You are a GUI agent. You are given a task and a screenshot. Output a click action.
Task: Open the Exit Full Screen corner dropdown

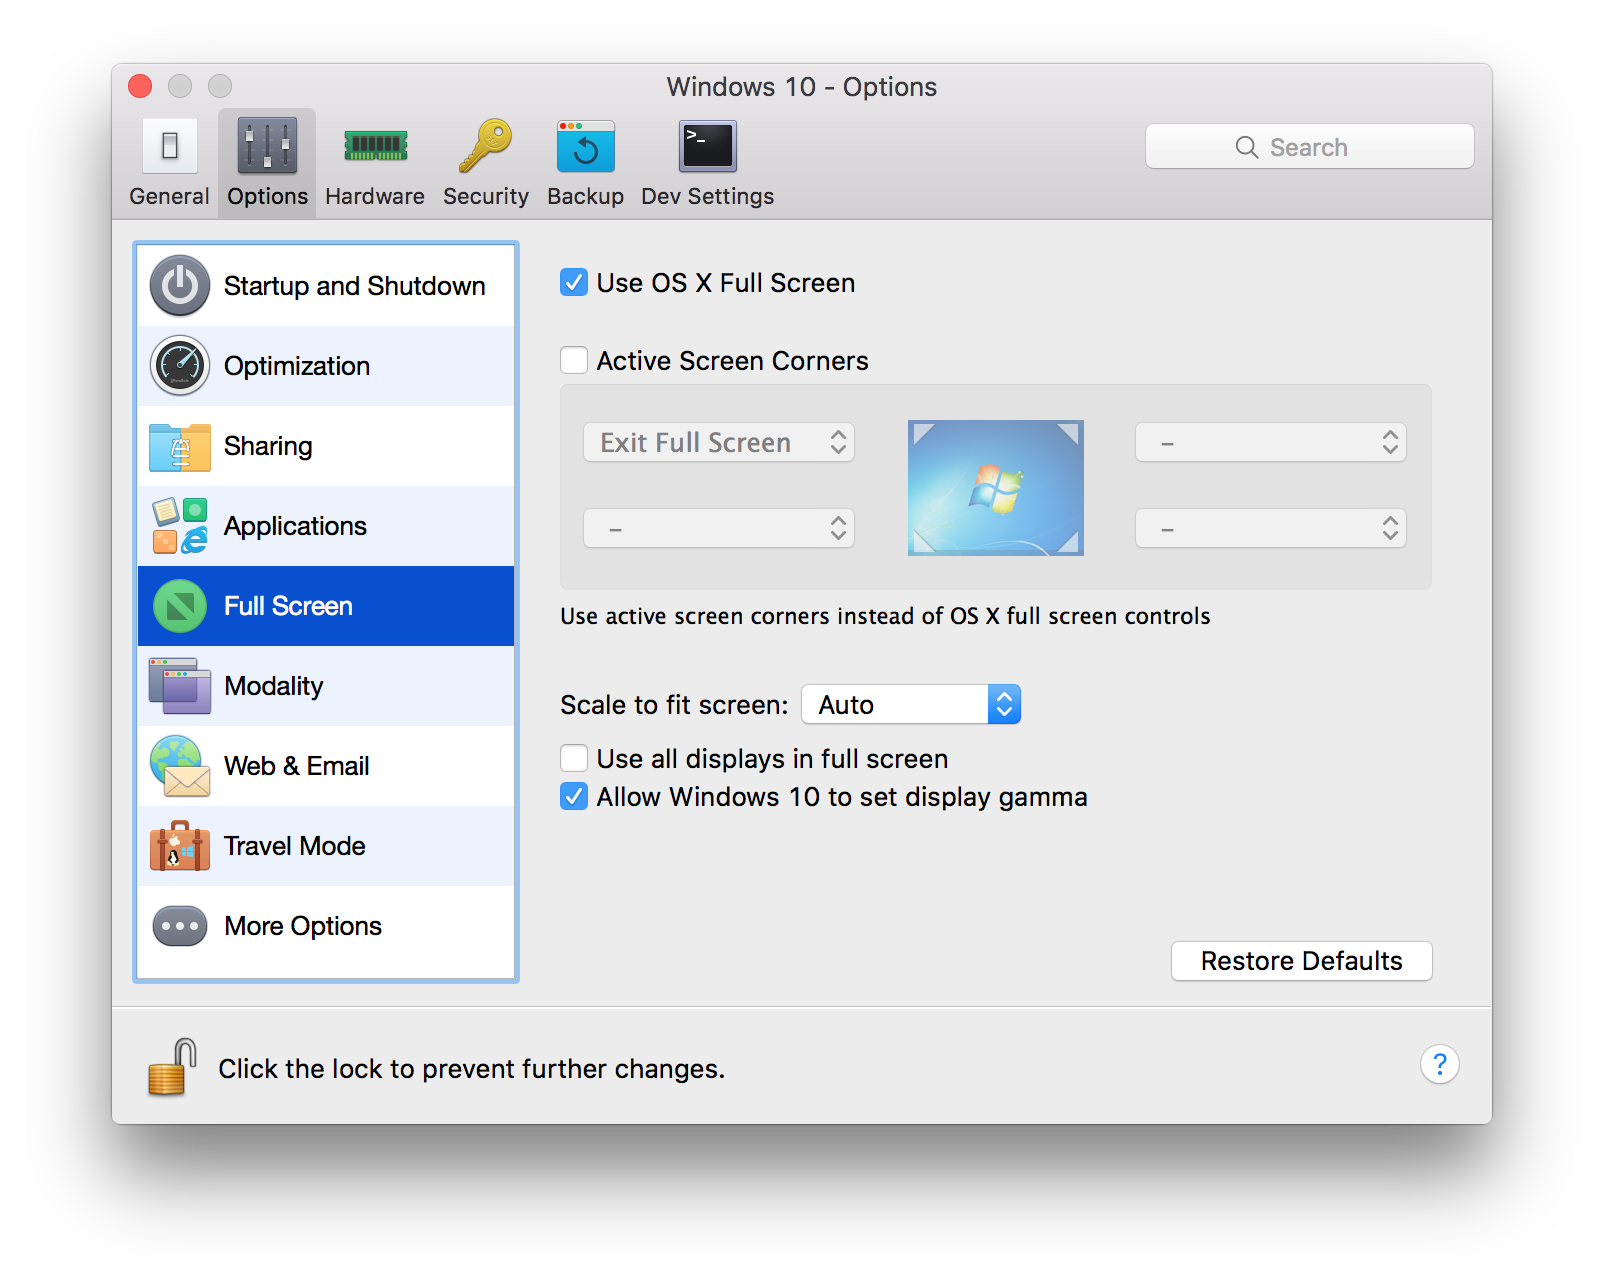pyautogui.click(x=718, y=442)
